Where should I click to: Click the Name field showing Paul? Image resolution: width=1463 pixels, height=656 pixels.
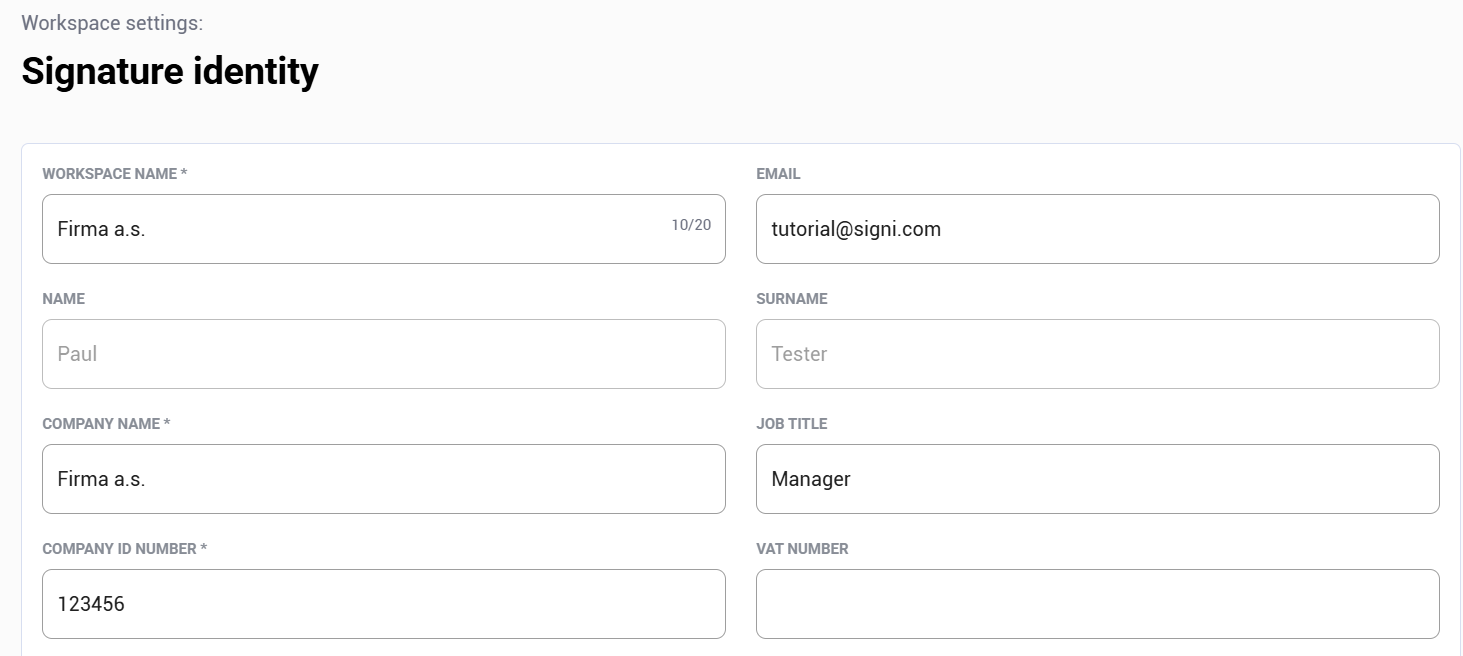[383, 354]
